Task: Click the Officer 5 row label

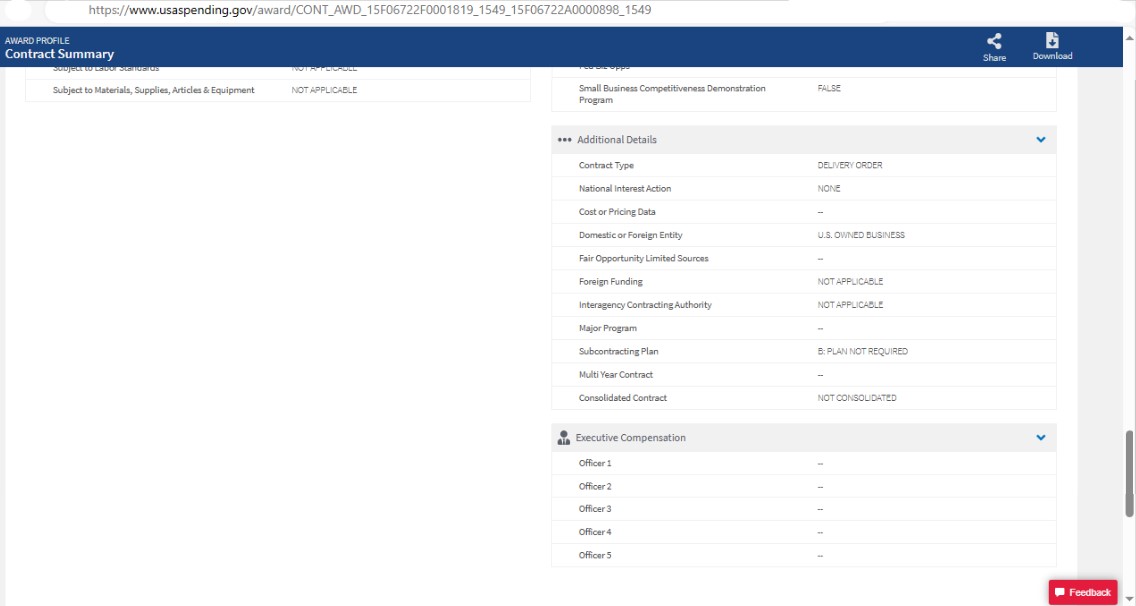Action: tap(595, 555)
